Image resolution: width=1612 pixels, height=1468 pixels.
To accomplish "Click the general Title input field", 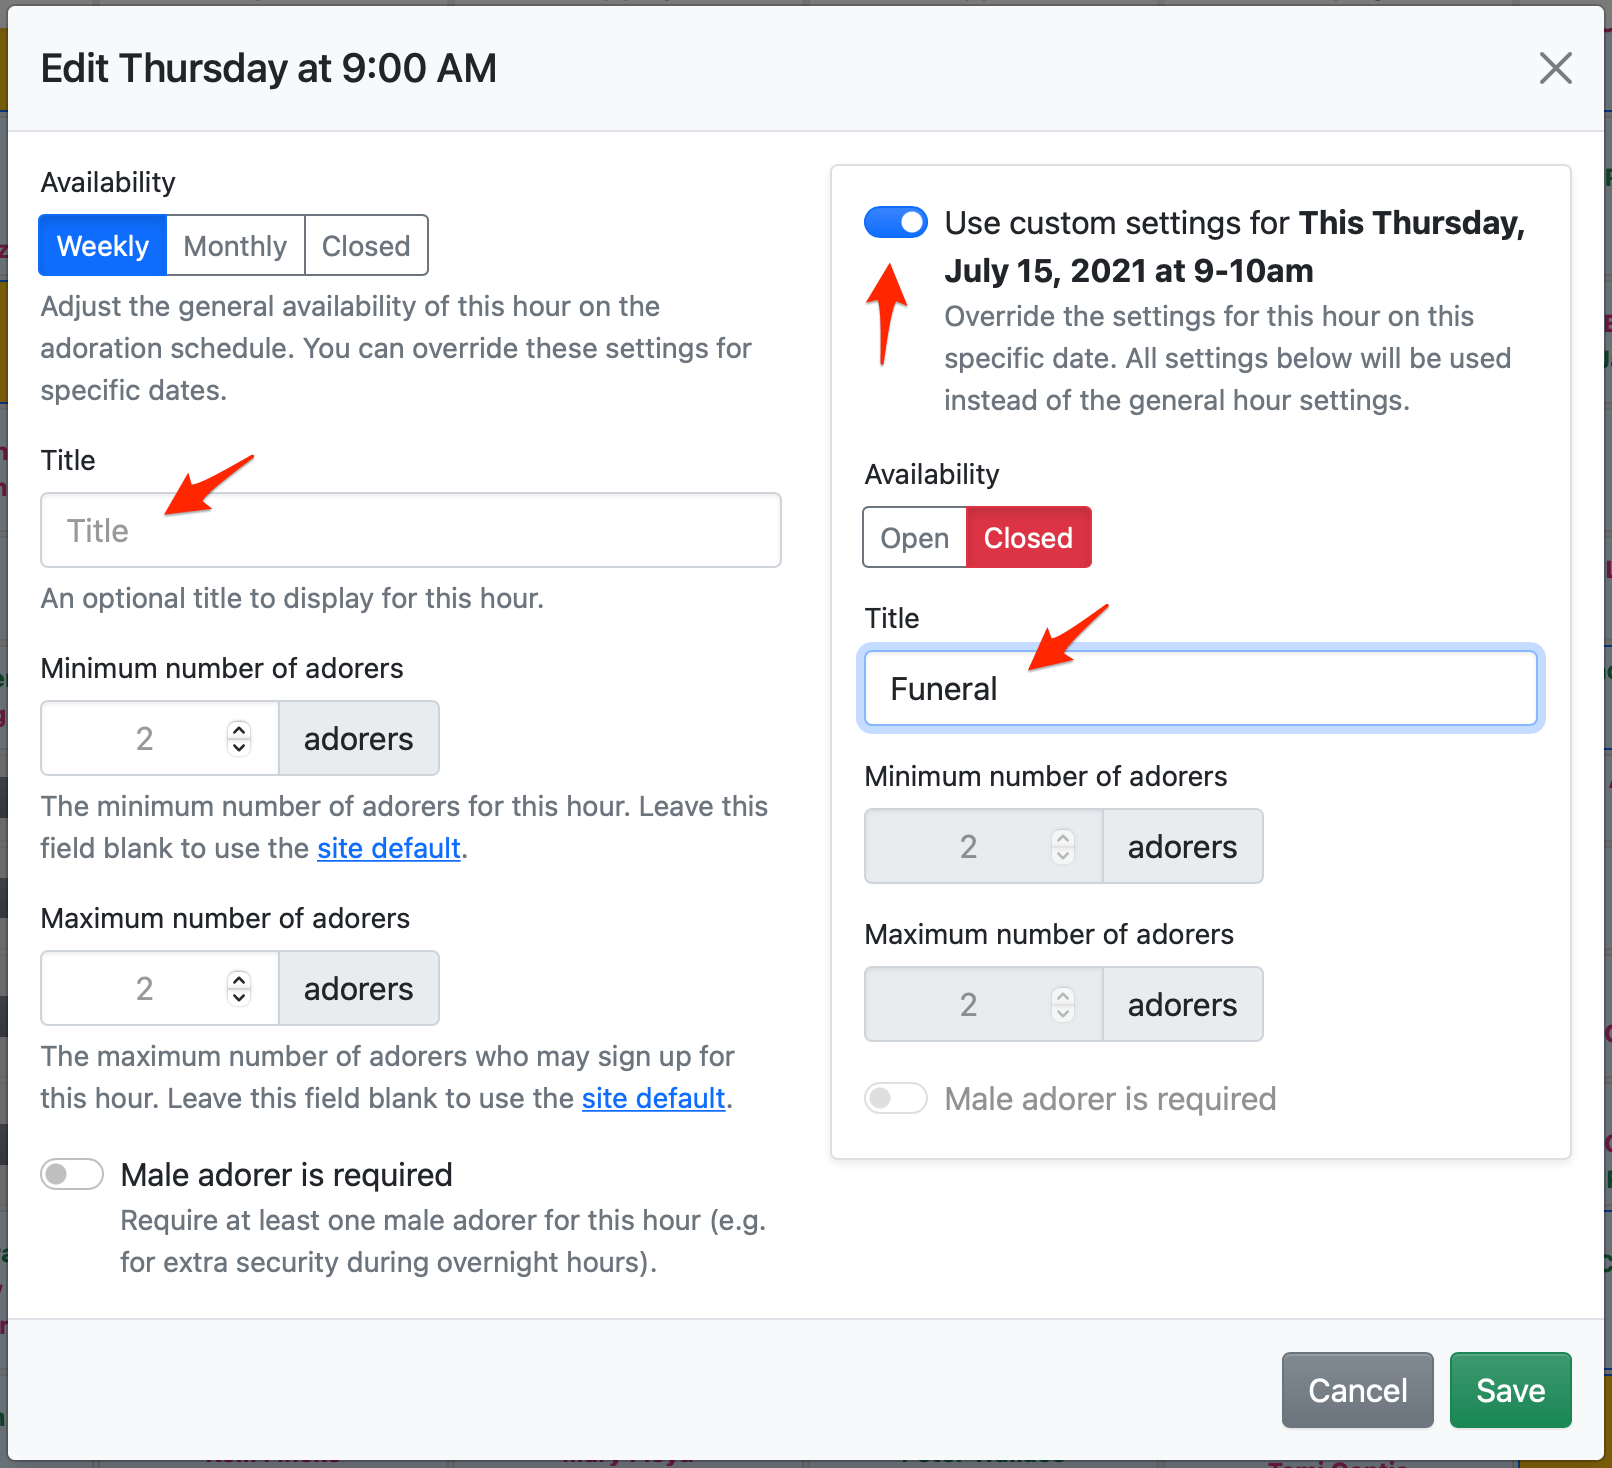I will point(410,531).
